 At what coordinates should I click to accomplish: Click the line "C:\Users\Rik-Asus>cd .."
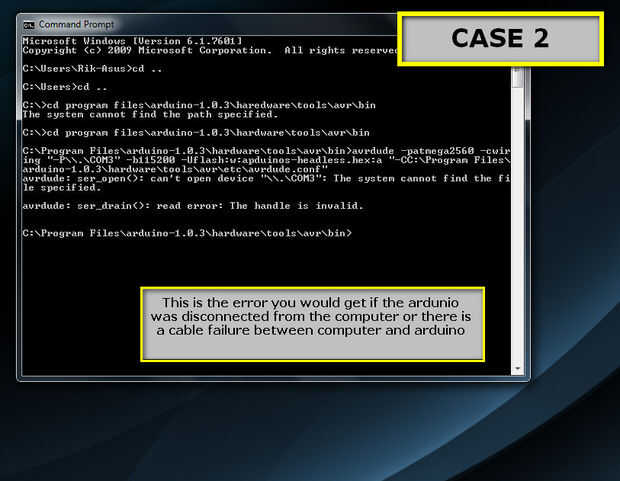pos(92,69)
